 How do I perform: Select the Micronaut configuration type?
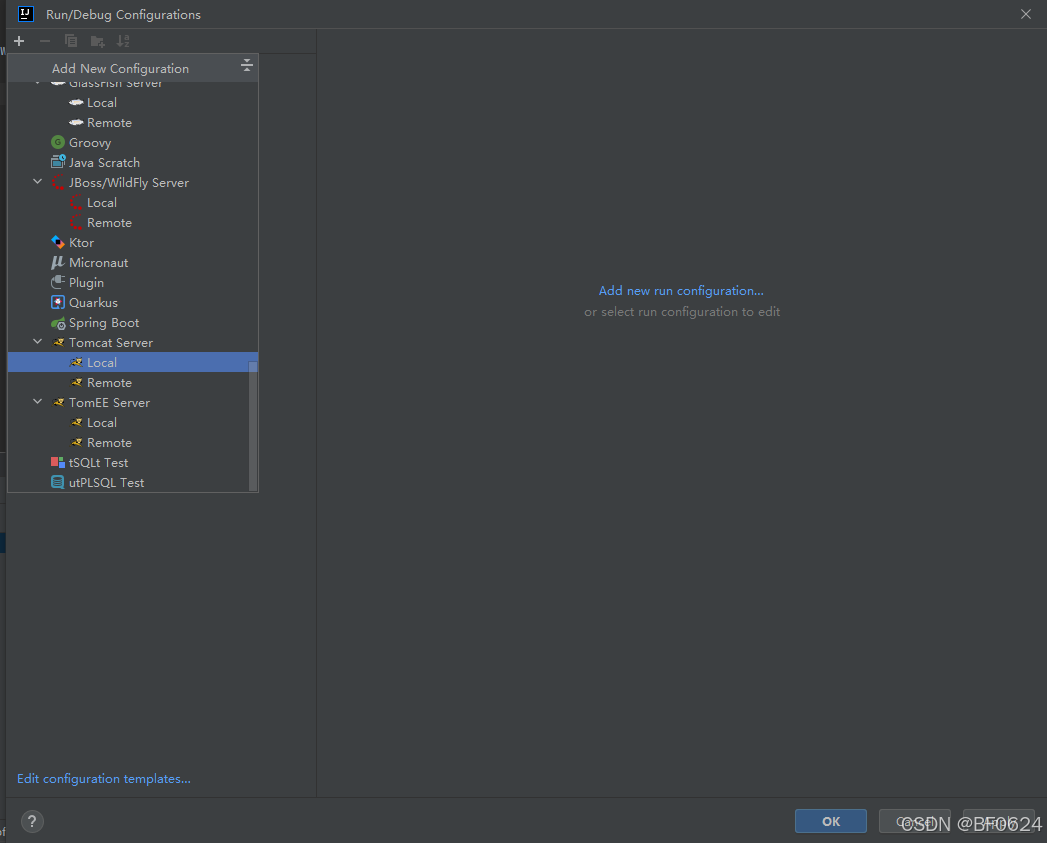[x=132, y=263]
